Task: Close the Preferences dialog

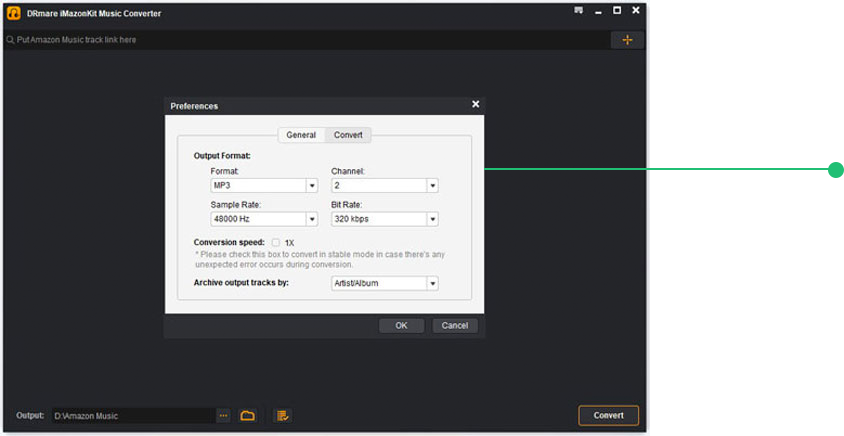Action: click(475, 104)
